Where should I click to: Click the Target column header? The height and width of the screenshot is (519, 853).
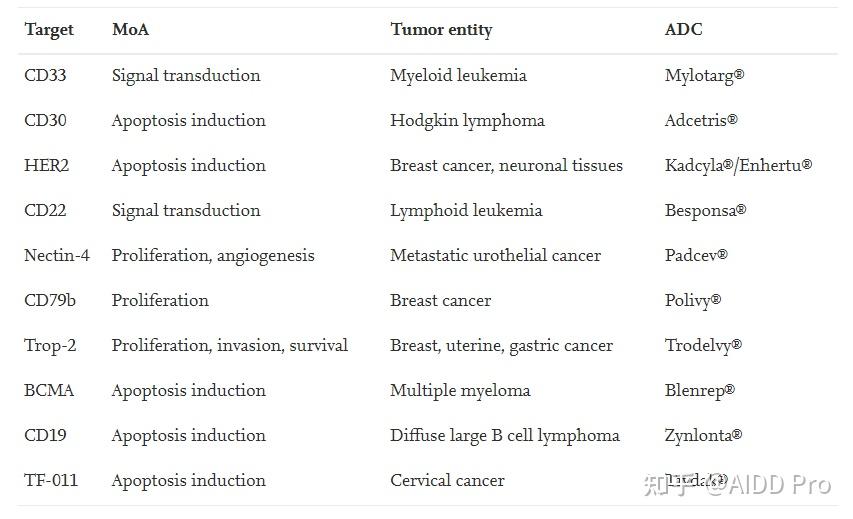pos(49,29)
